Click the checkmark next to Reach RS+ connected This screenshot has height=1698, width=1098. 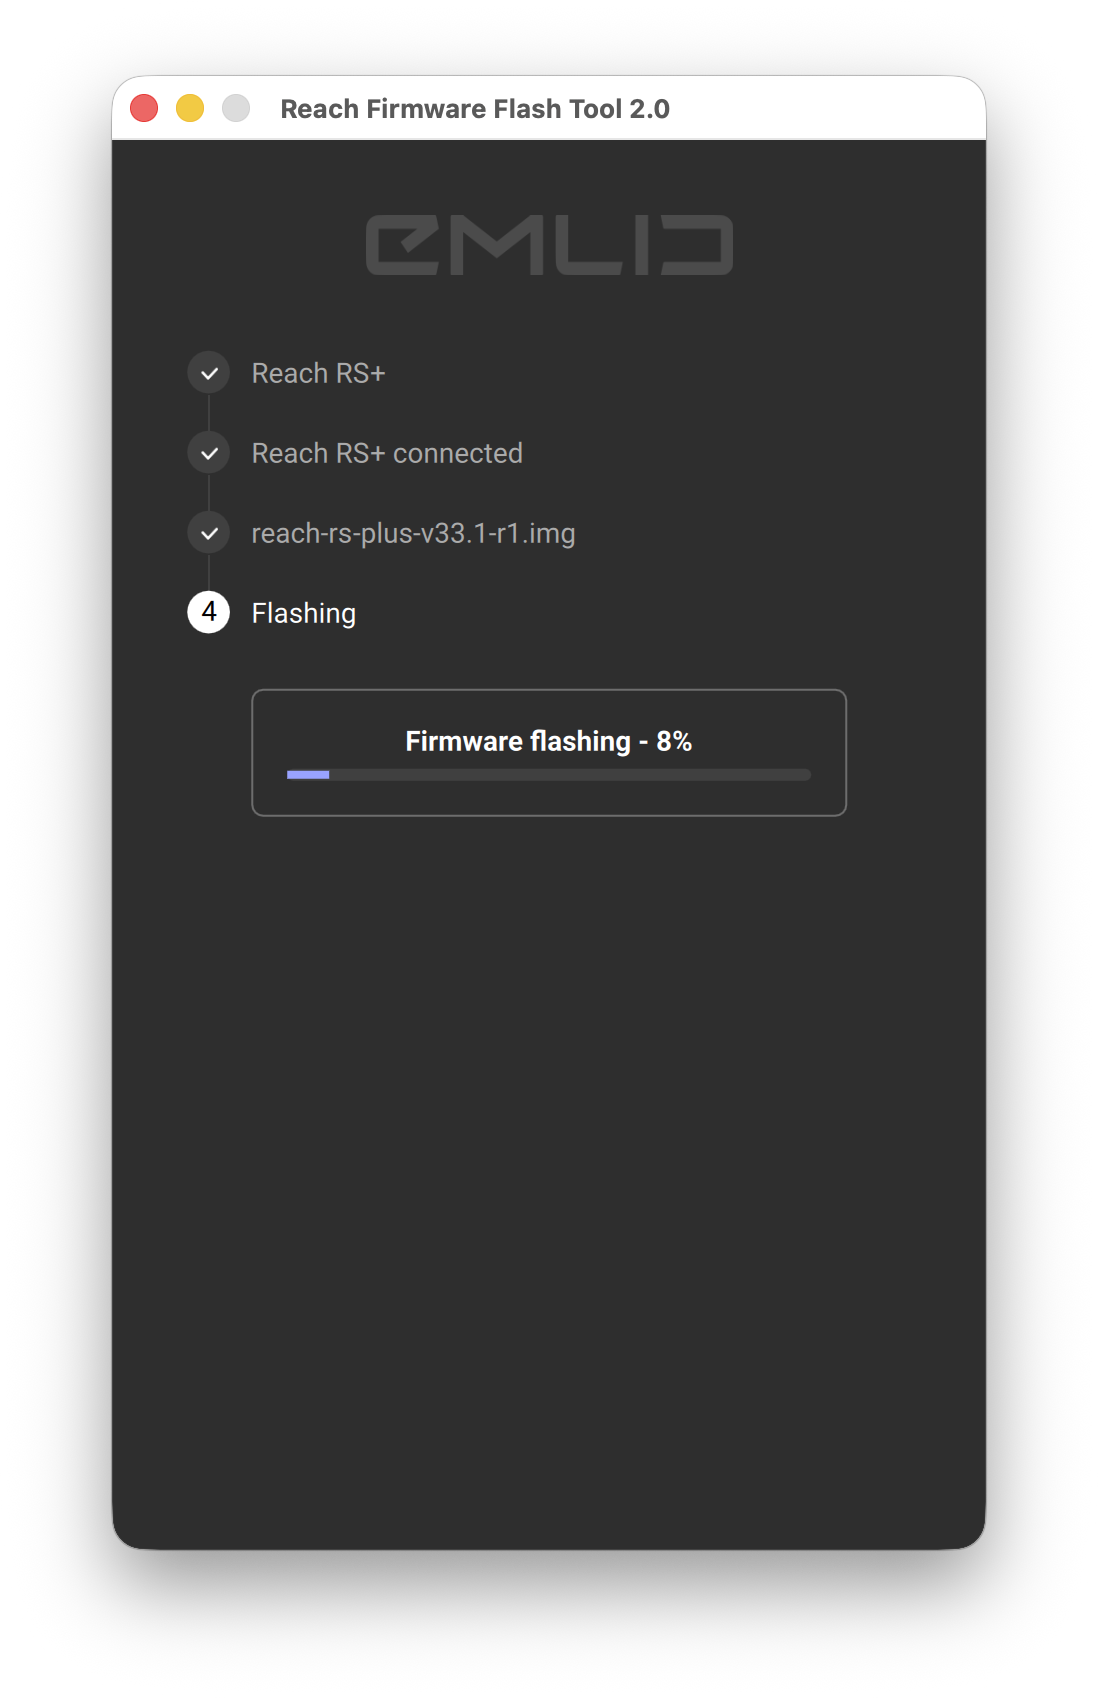(208, 453)
